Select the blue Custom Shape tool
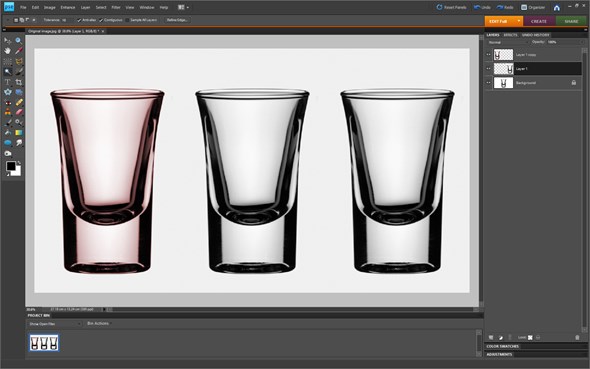590x369 pixels. [x=8, y=143]
